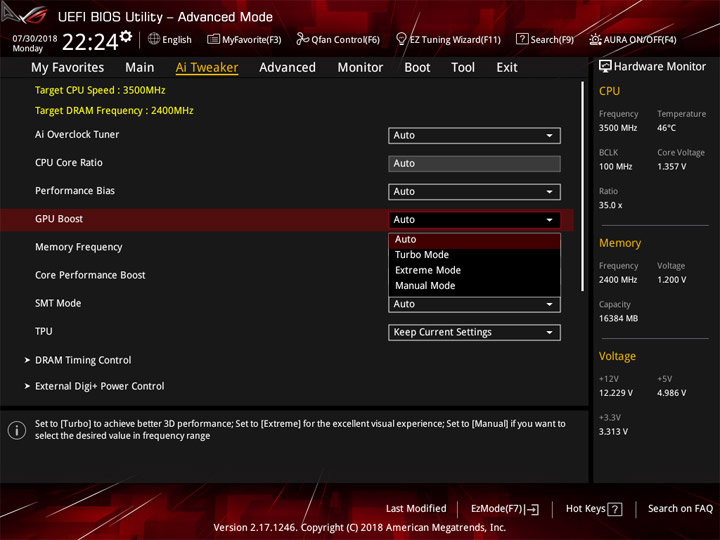
Task: Open Ai Overclock Tuner dropdown
Action: click(474, 135)
